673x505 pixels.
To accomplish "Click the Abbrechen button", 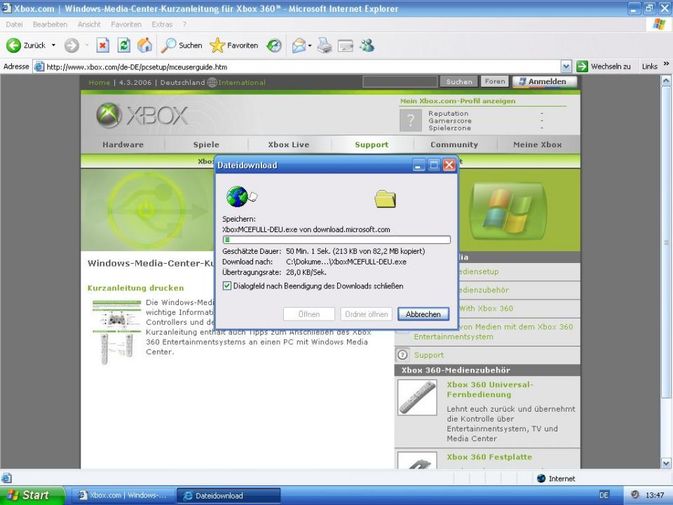I will point(423,314).
